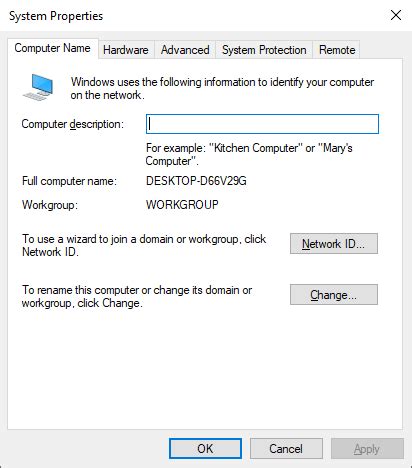Click the Computer description label
Screen dimensions: 412x468
73,124
